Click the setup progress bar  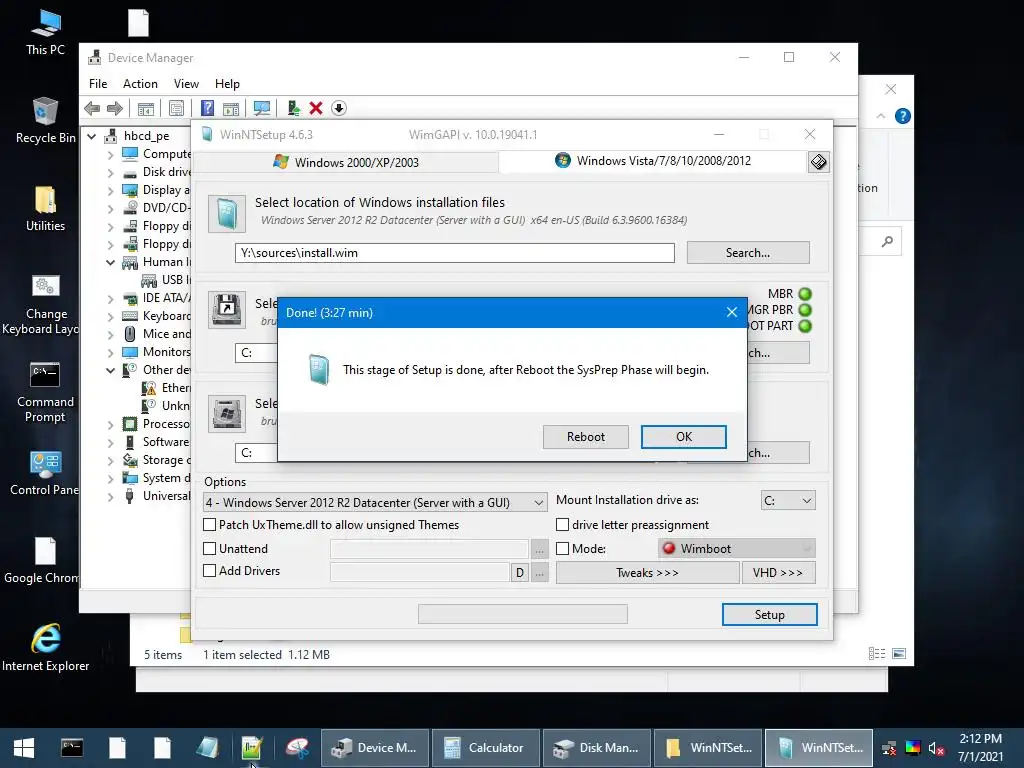pos(522,614)
